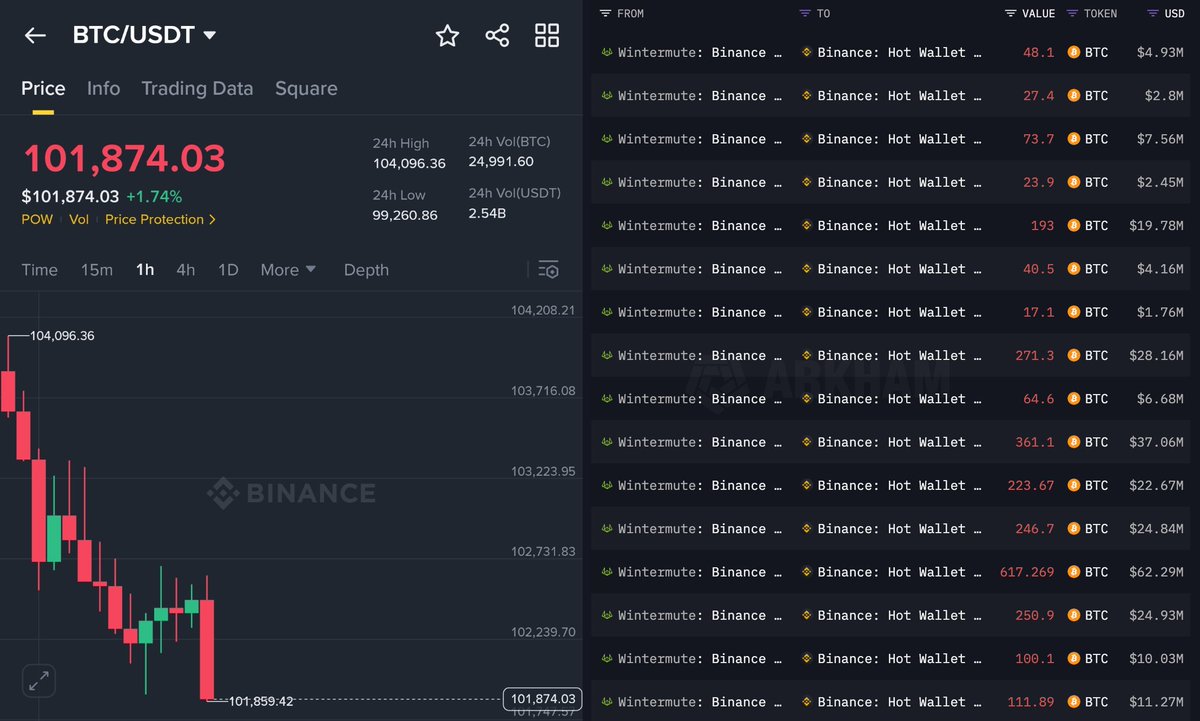
Task: Click current price label 101,874.03 on chart axis
Action: pos(543,698)
